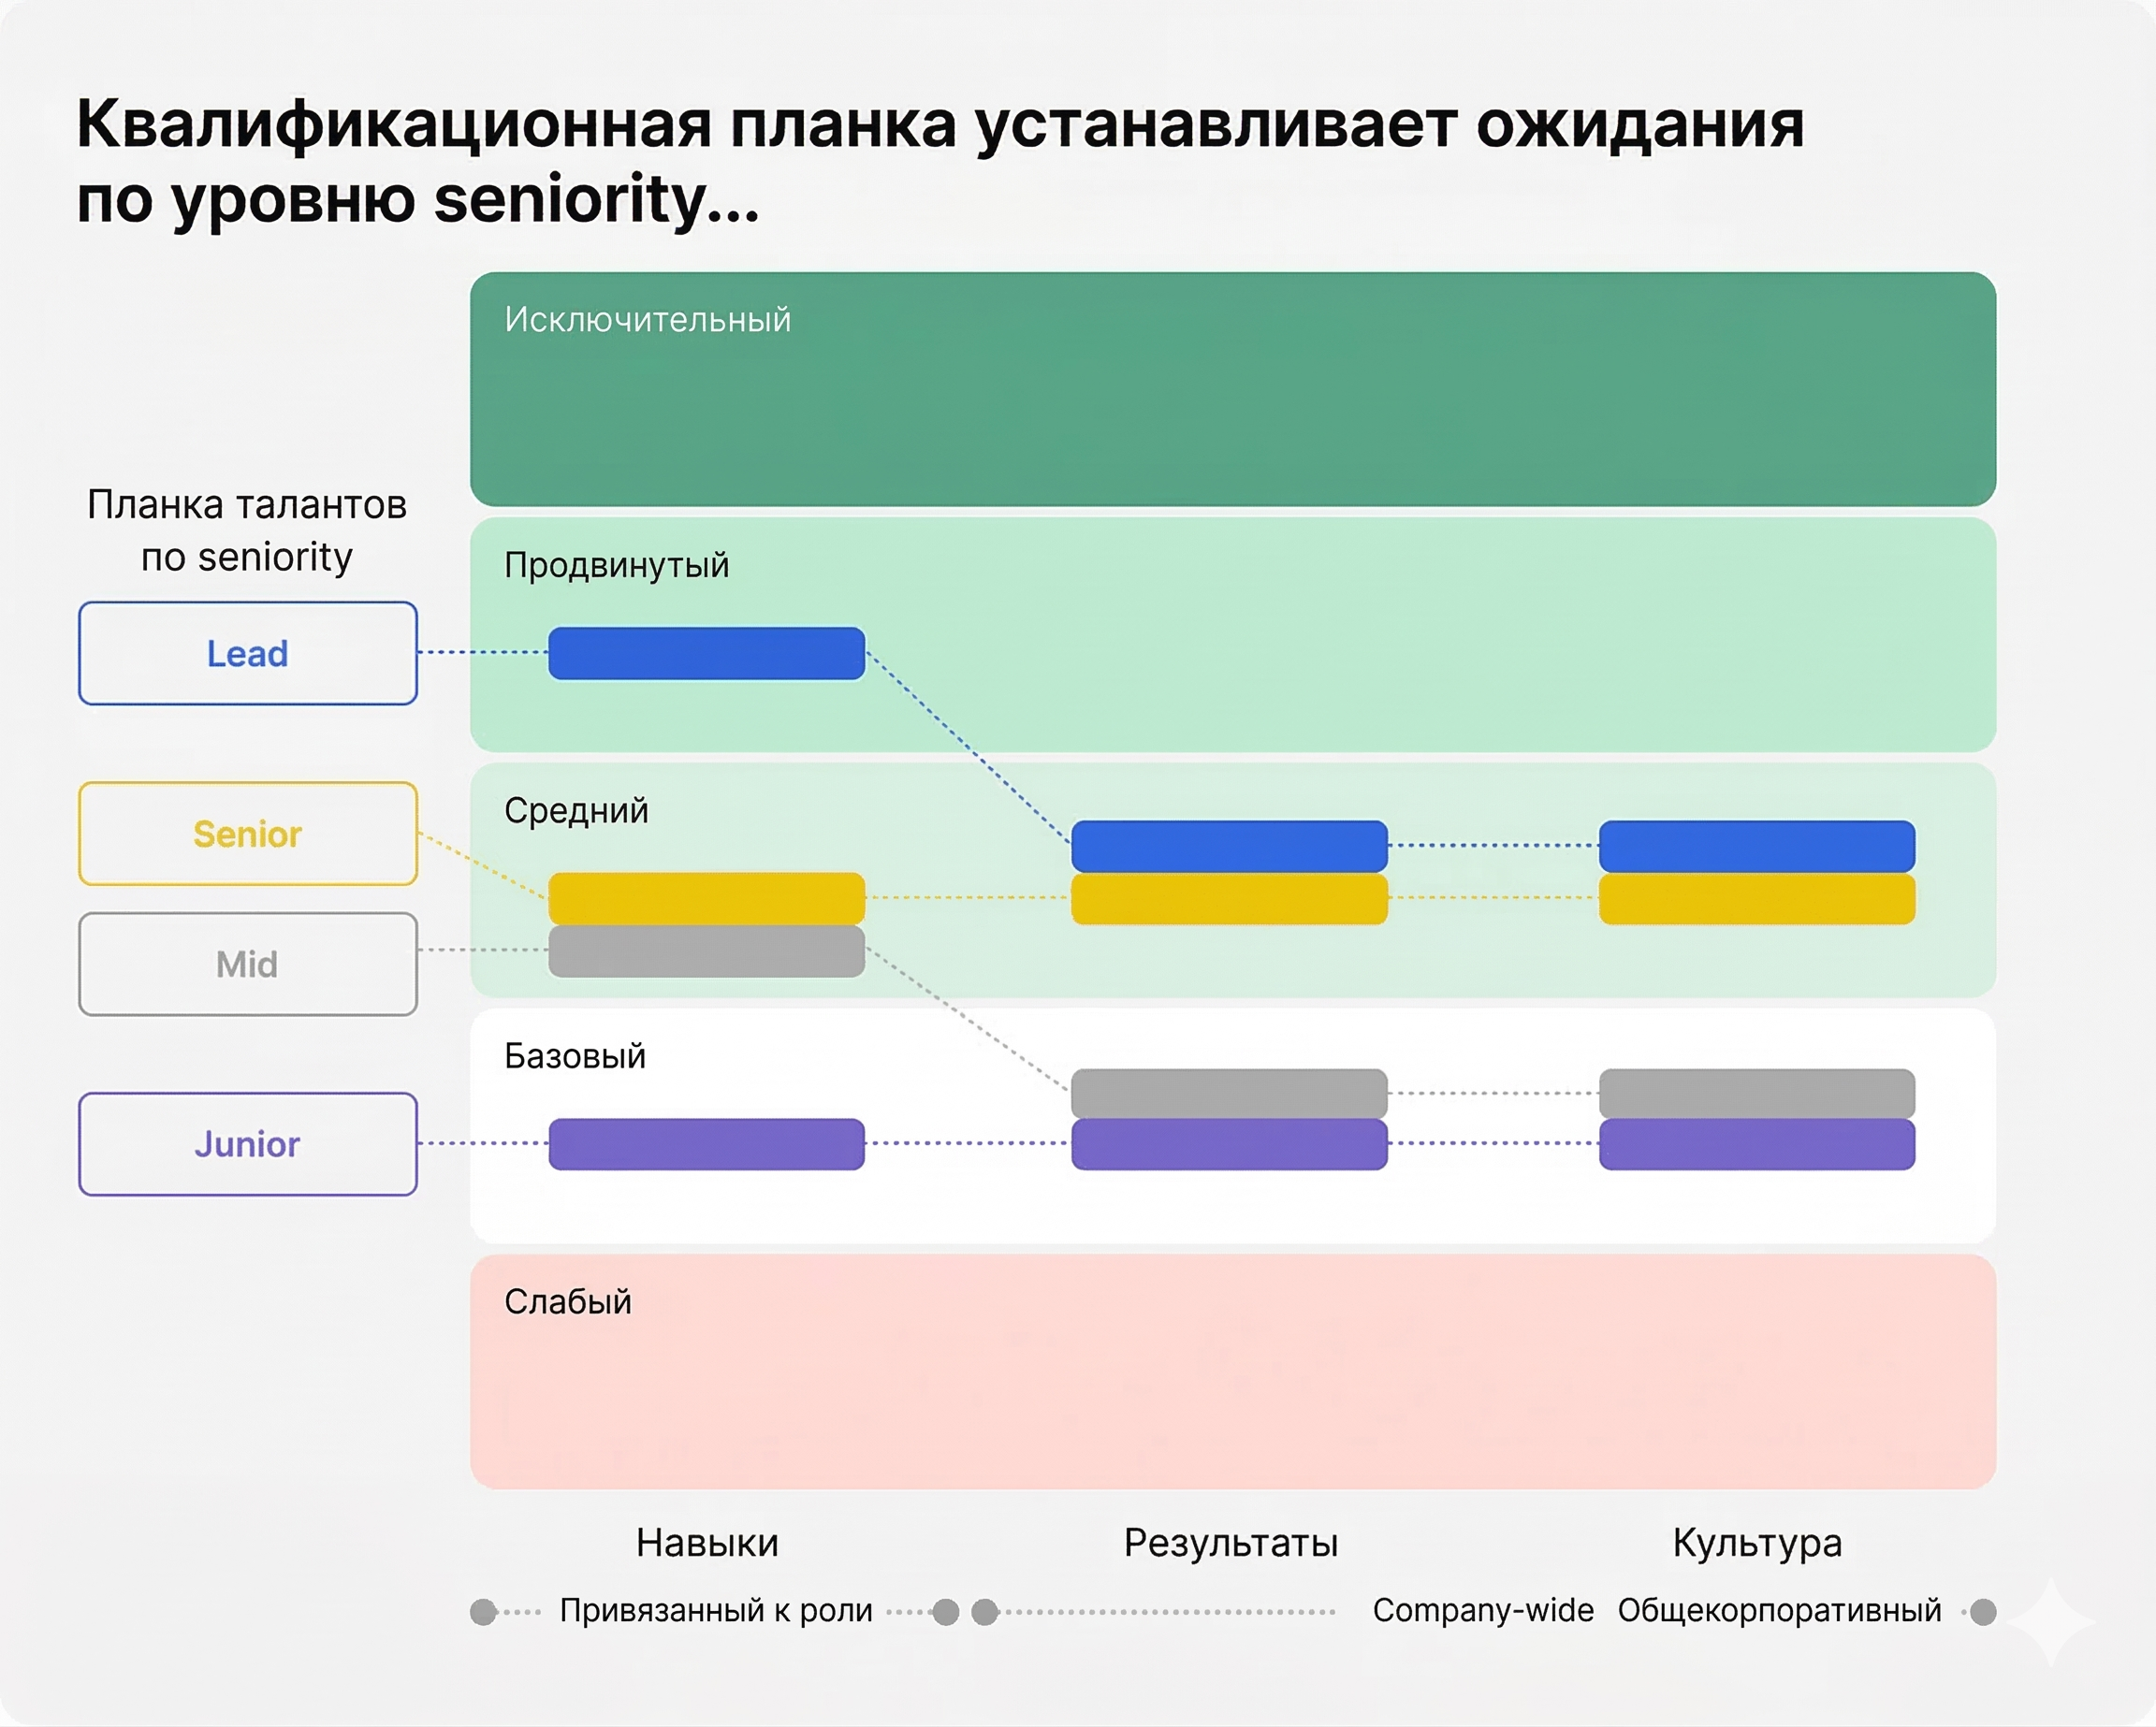Click the Средний band label
Screen dimensions: 2156x1727
576,810
